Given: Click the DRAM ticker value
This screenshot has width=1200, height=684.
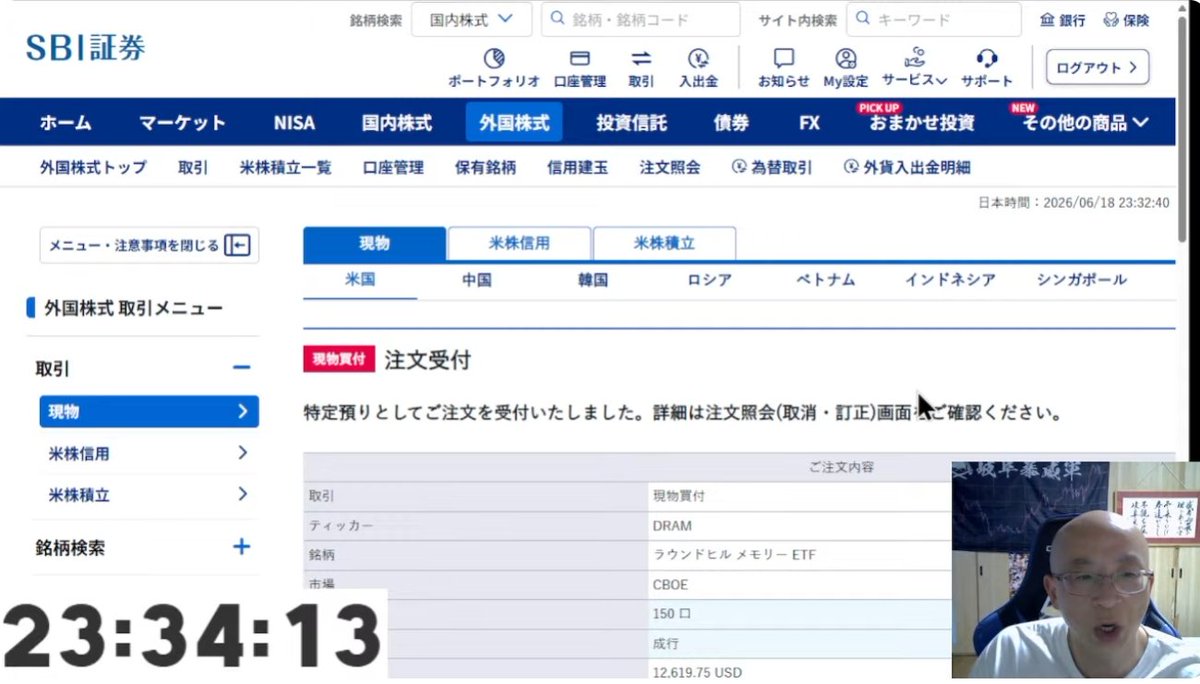Looking at the screenshot, I should point(672,525).
